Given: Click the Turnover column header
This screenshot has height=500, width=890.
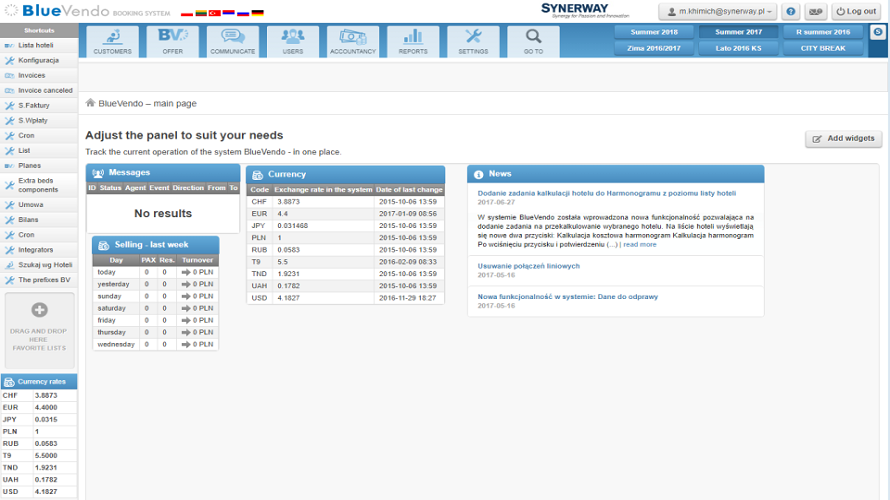Looking at the screenshot, I should pyautogui.click(x=198, y=260).
